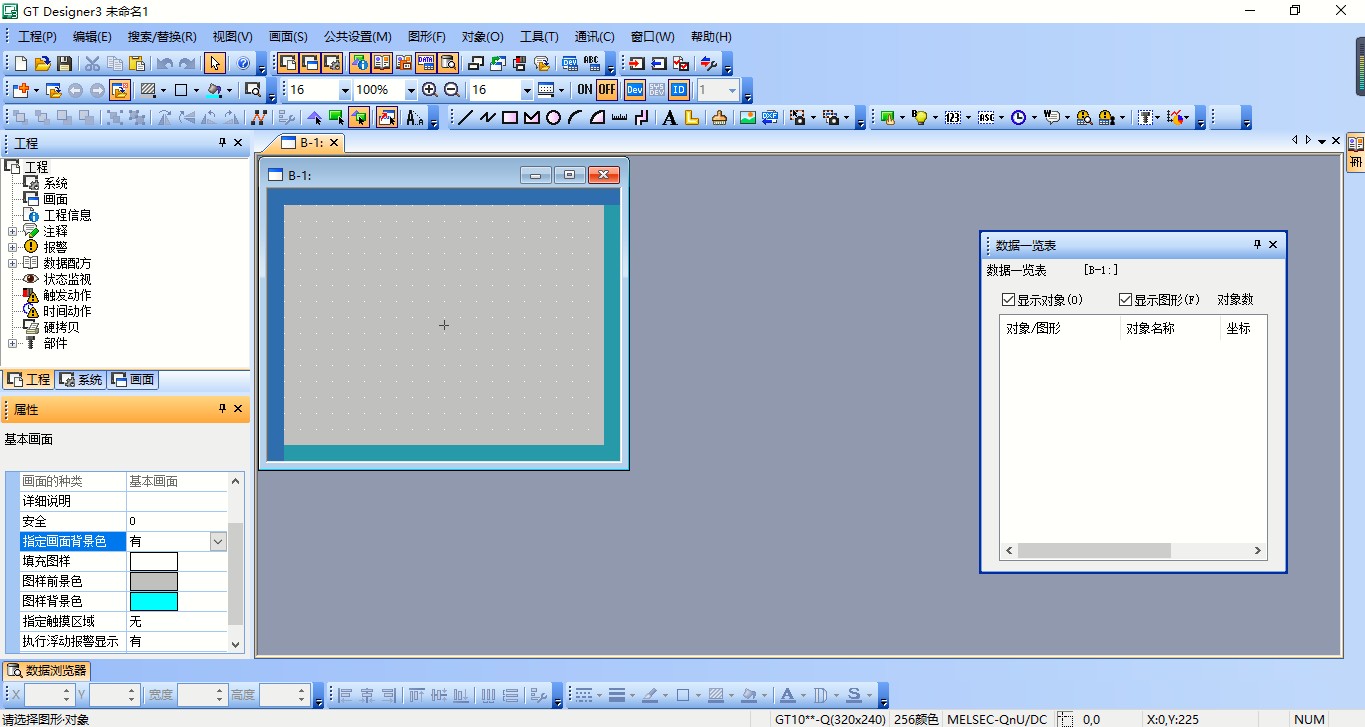This screenshot has width=1365, height=727.
Task: Activate the selection arrow pointer tool
Action: 215,63
